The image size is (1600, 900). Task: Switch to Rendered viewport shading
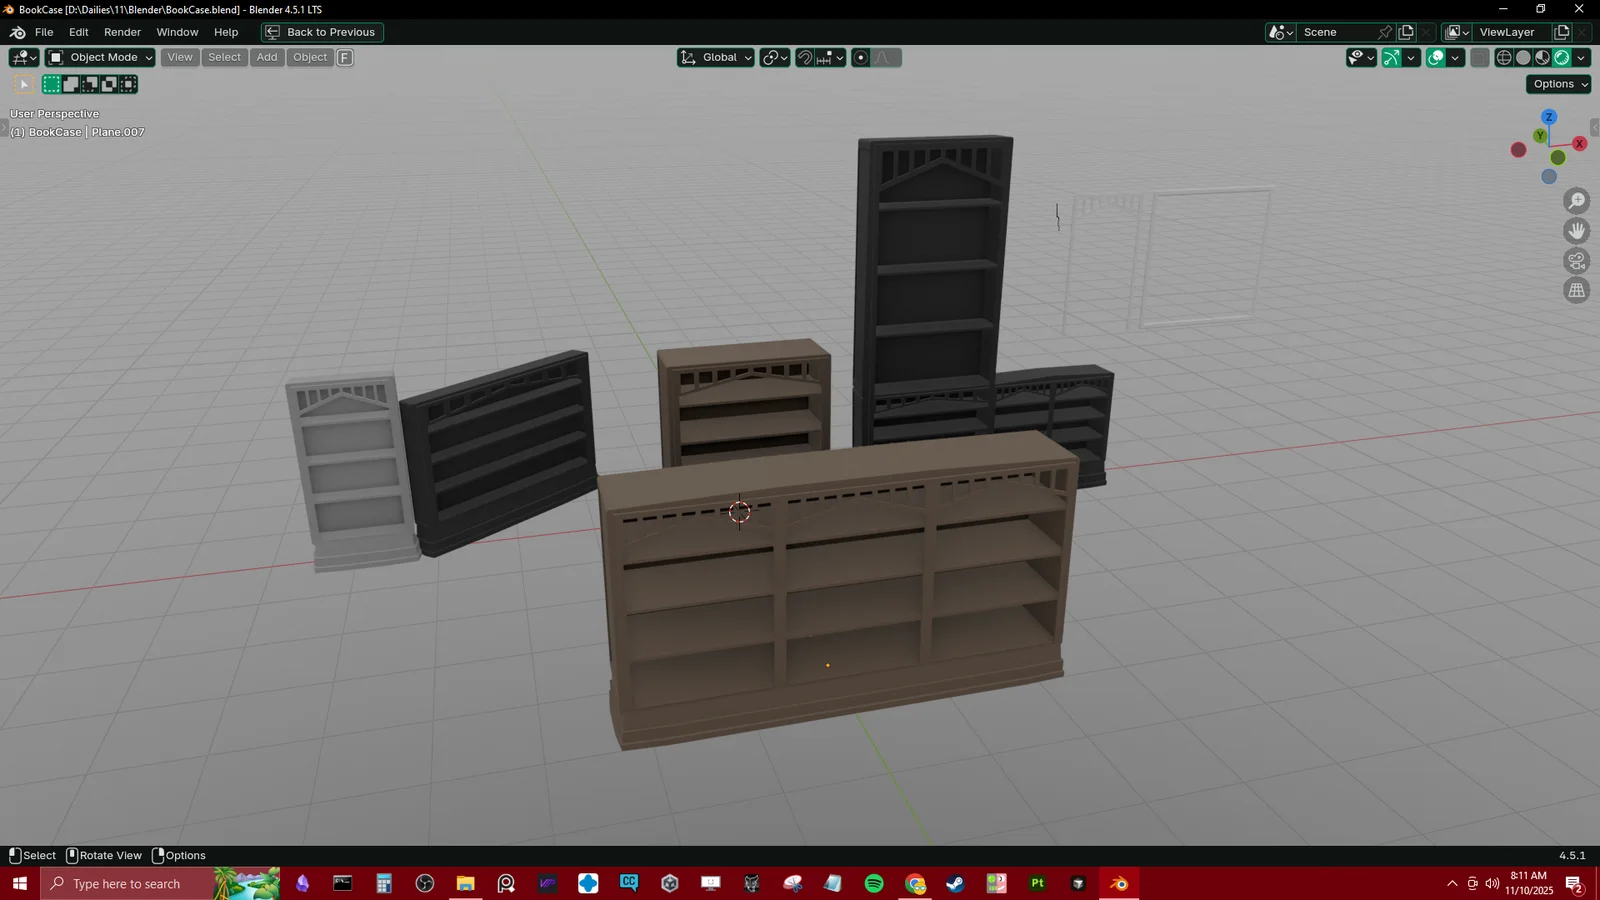(x=1562, y=58)
